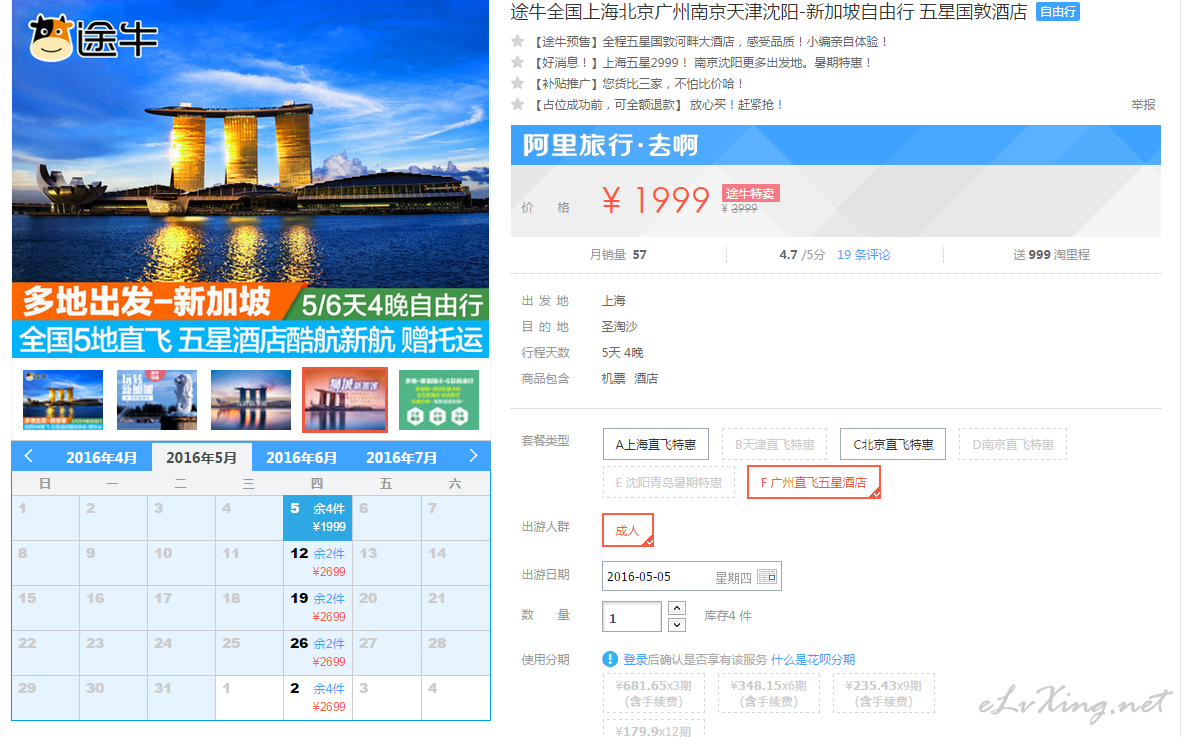Select third thumbnail dusk skyline

(x=250, y=400)
